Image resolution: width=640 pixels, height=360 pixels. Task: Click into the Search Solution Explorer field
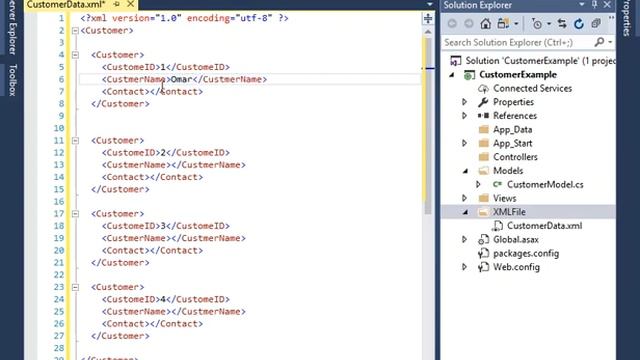pos(517,42)
